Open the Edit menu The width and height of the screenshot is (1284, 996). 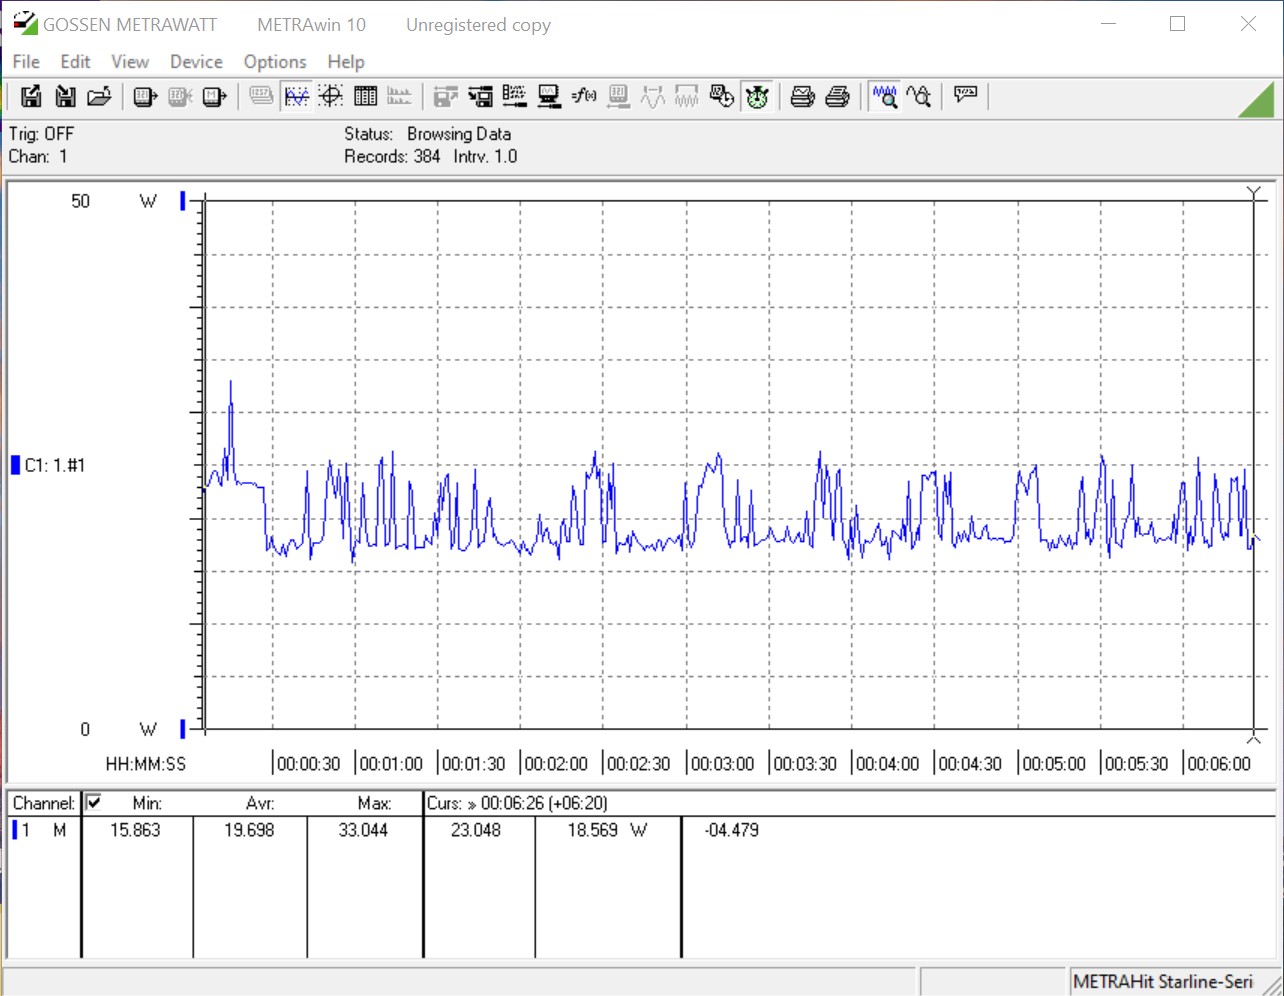tap(75, 62)
